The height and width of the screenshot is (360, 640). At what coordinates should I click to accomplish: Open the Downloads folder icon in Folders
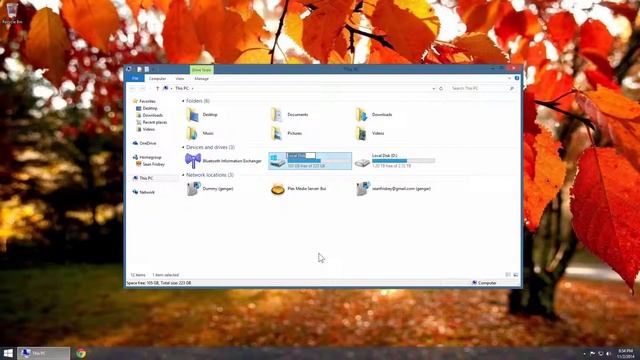pyautogui.click(x=362, y=115)
